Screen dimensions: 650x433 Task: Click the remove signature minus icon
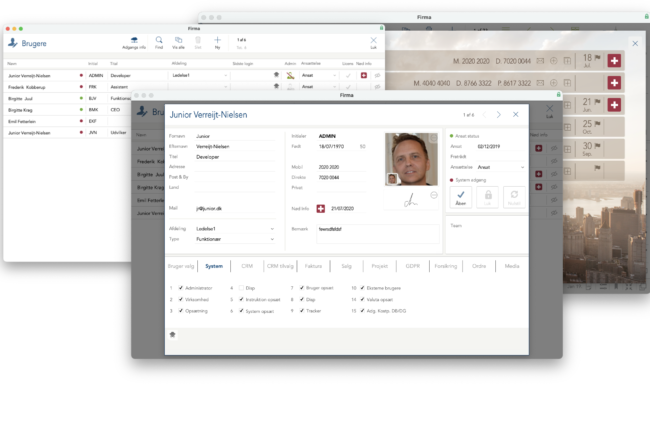coord(434,195)
